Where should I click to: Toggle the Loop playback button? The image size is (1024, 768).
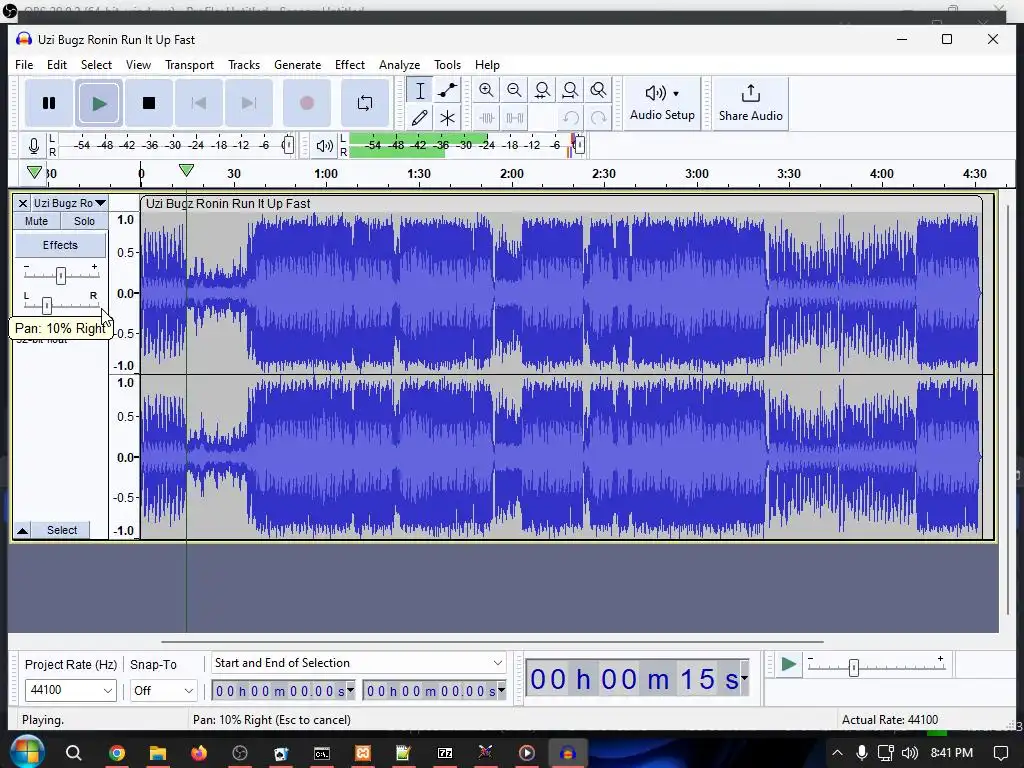pos(365,103)
